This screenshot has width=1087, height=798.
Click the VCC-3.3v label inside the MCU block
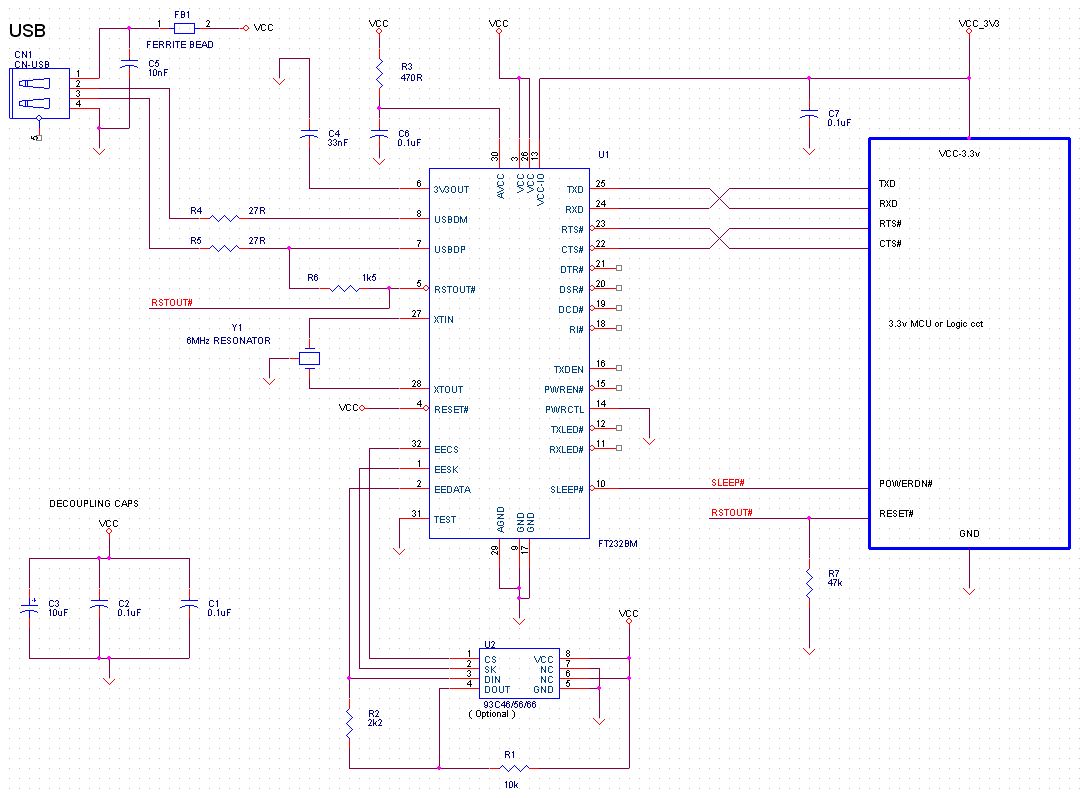[959, 153]
